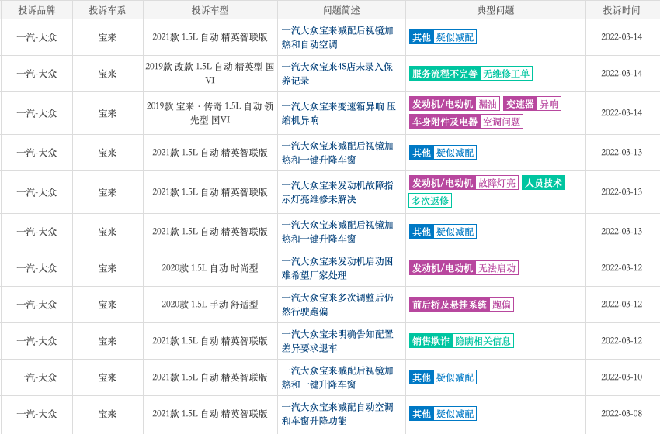This screenshot has height=434, width=660.
Task: Open complaint link about 发动机故障指示灯亮维修未解决
Action: (x=338, y=192)
